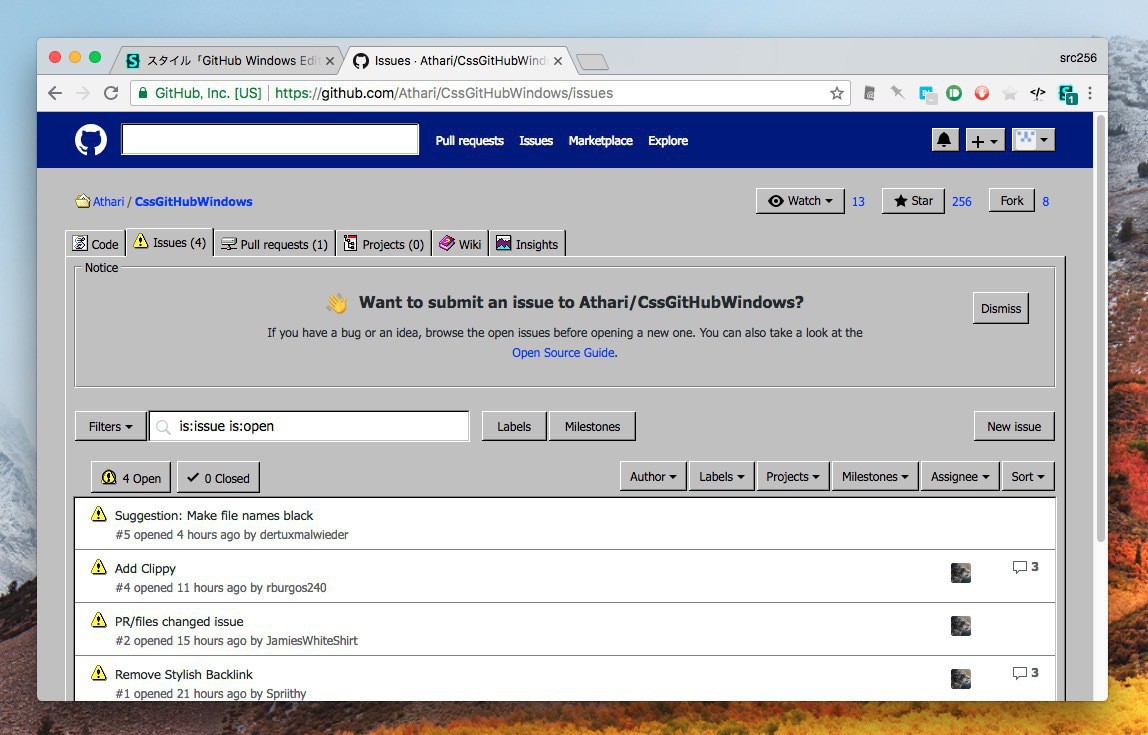This screenshot has width=1148, height=735.
Task: Open author rburgos240's link
Action: [x=297, y=588]
